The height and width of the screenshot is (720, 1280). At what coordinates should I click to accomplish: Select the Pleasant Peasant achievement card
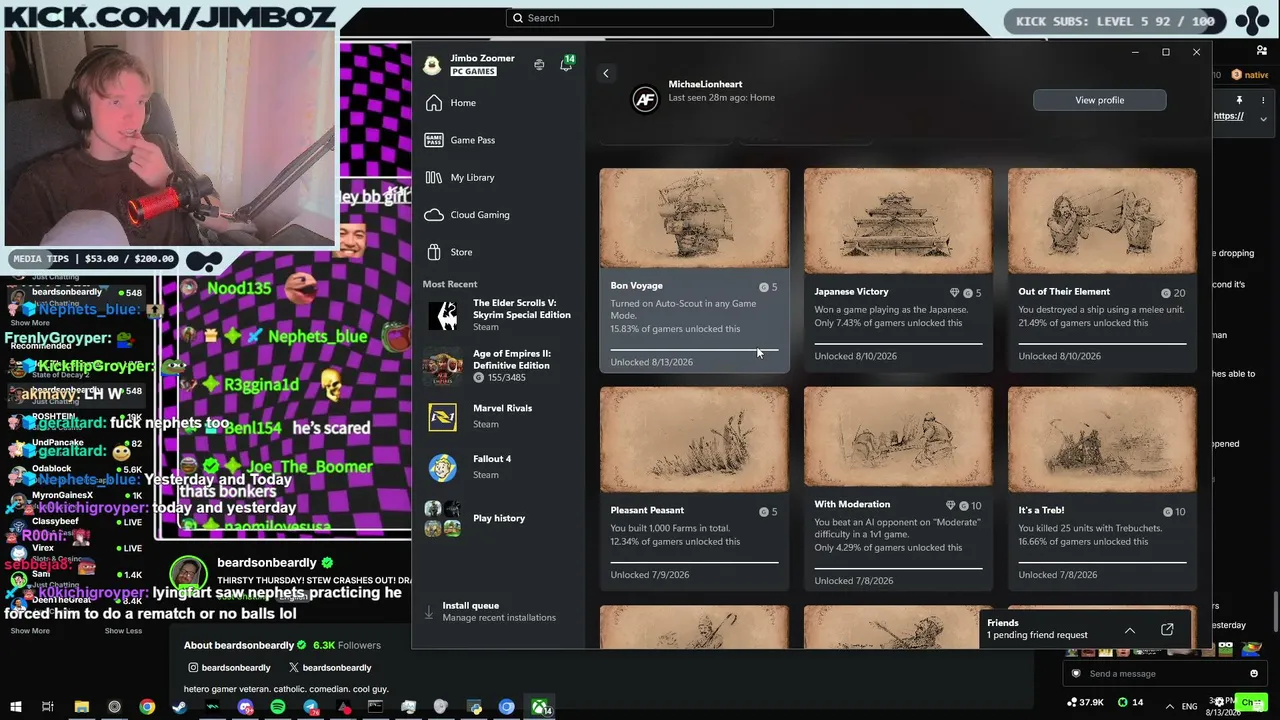694,489
